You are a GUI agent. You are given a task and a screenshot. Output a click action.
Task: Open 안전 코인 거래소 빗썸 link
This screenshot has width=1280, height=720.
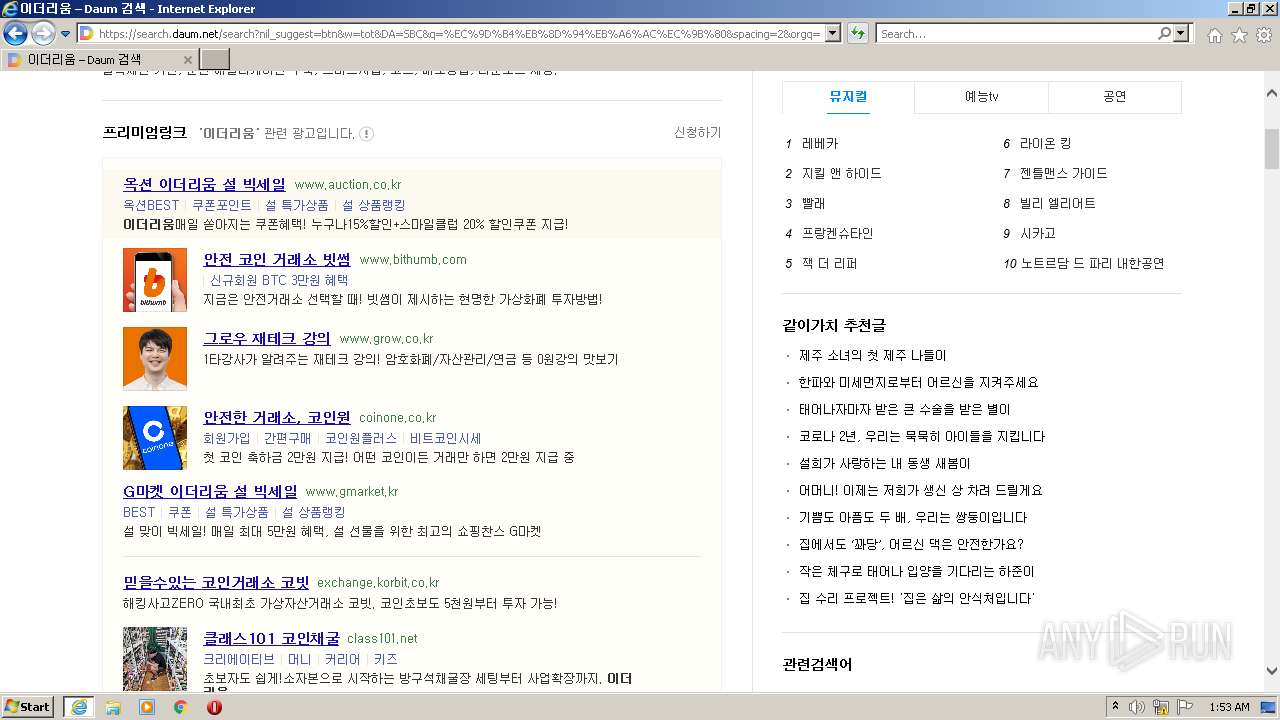[277, 259]
